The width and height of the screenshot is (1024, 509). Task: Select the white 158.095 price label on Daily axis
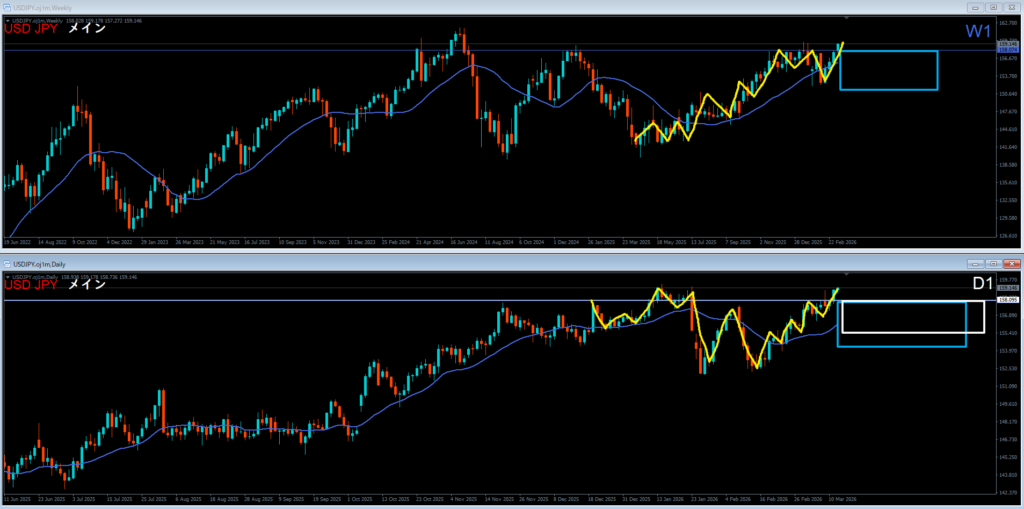coord(1009,300)
